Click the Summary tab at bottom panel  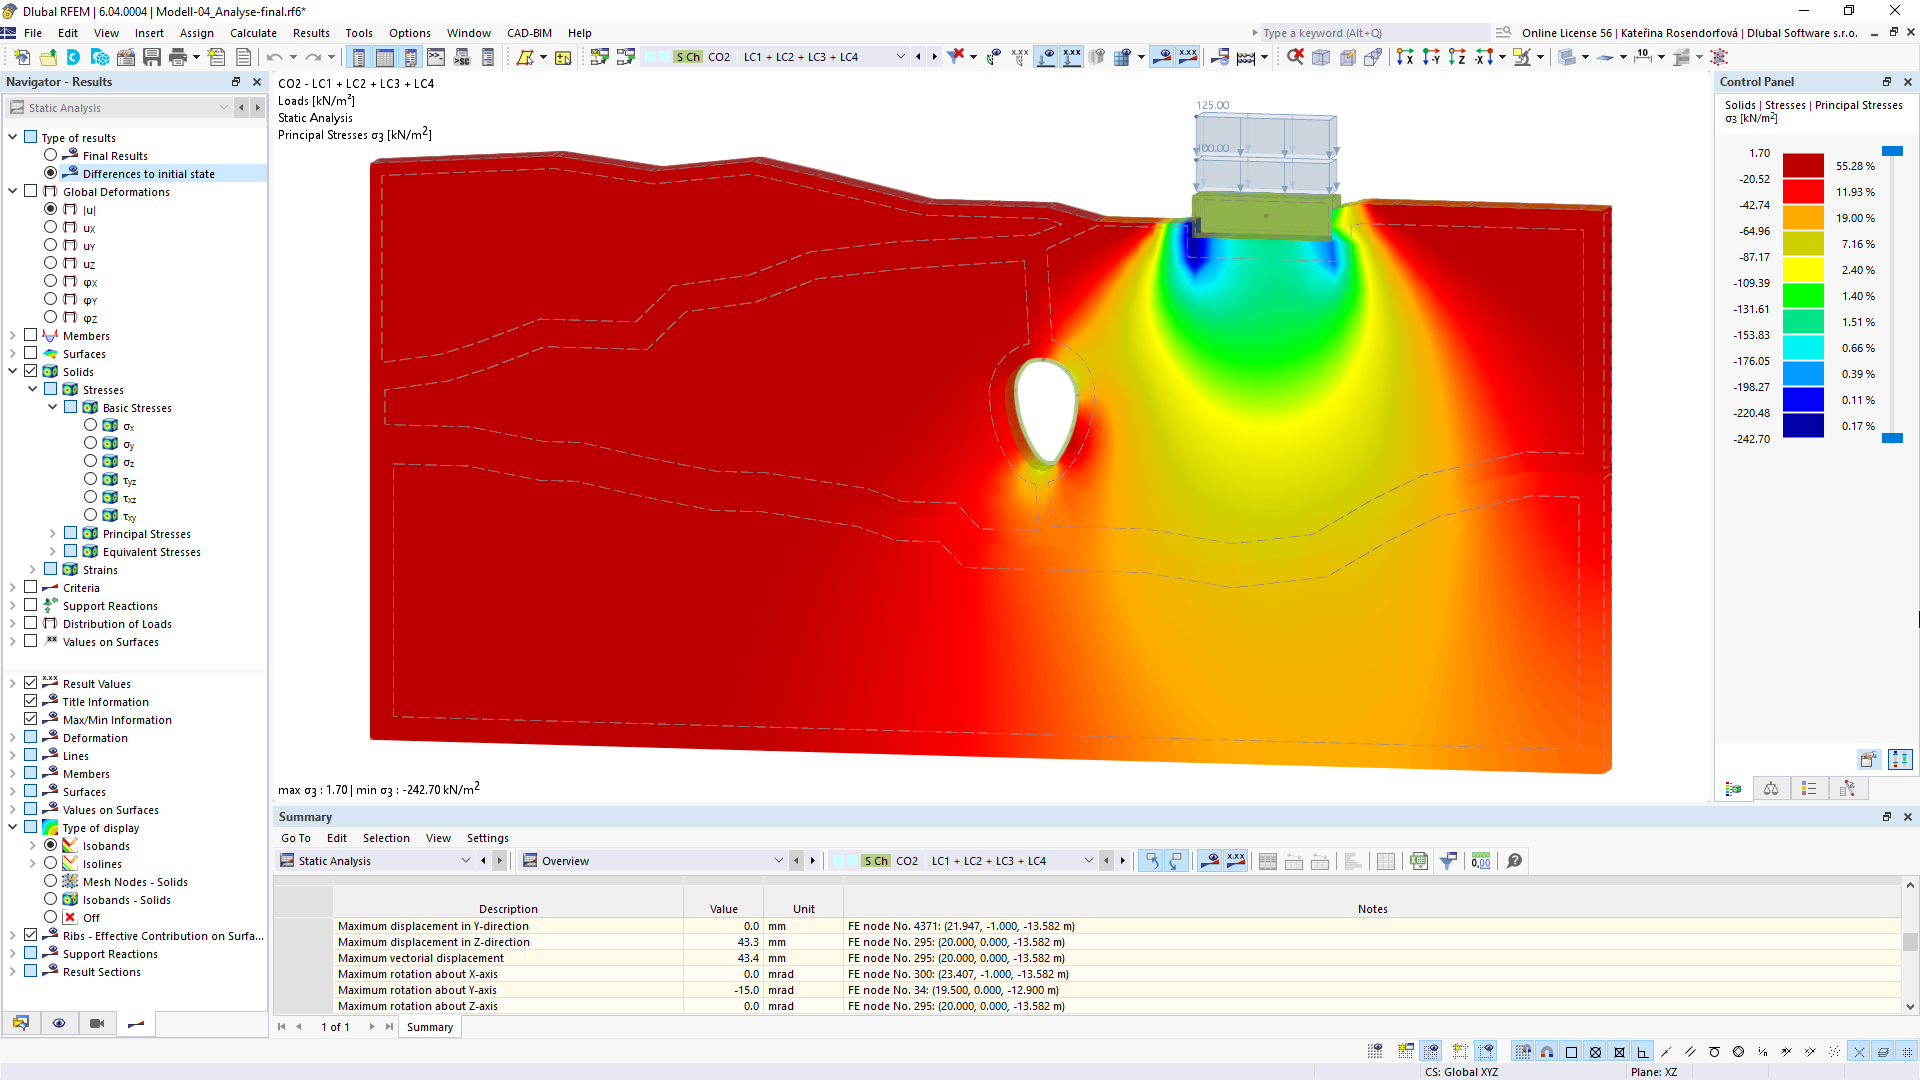tap(430, 1026)
